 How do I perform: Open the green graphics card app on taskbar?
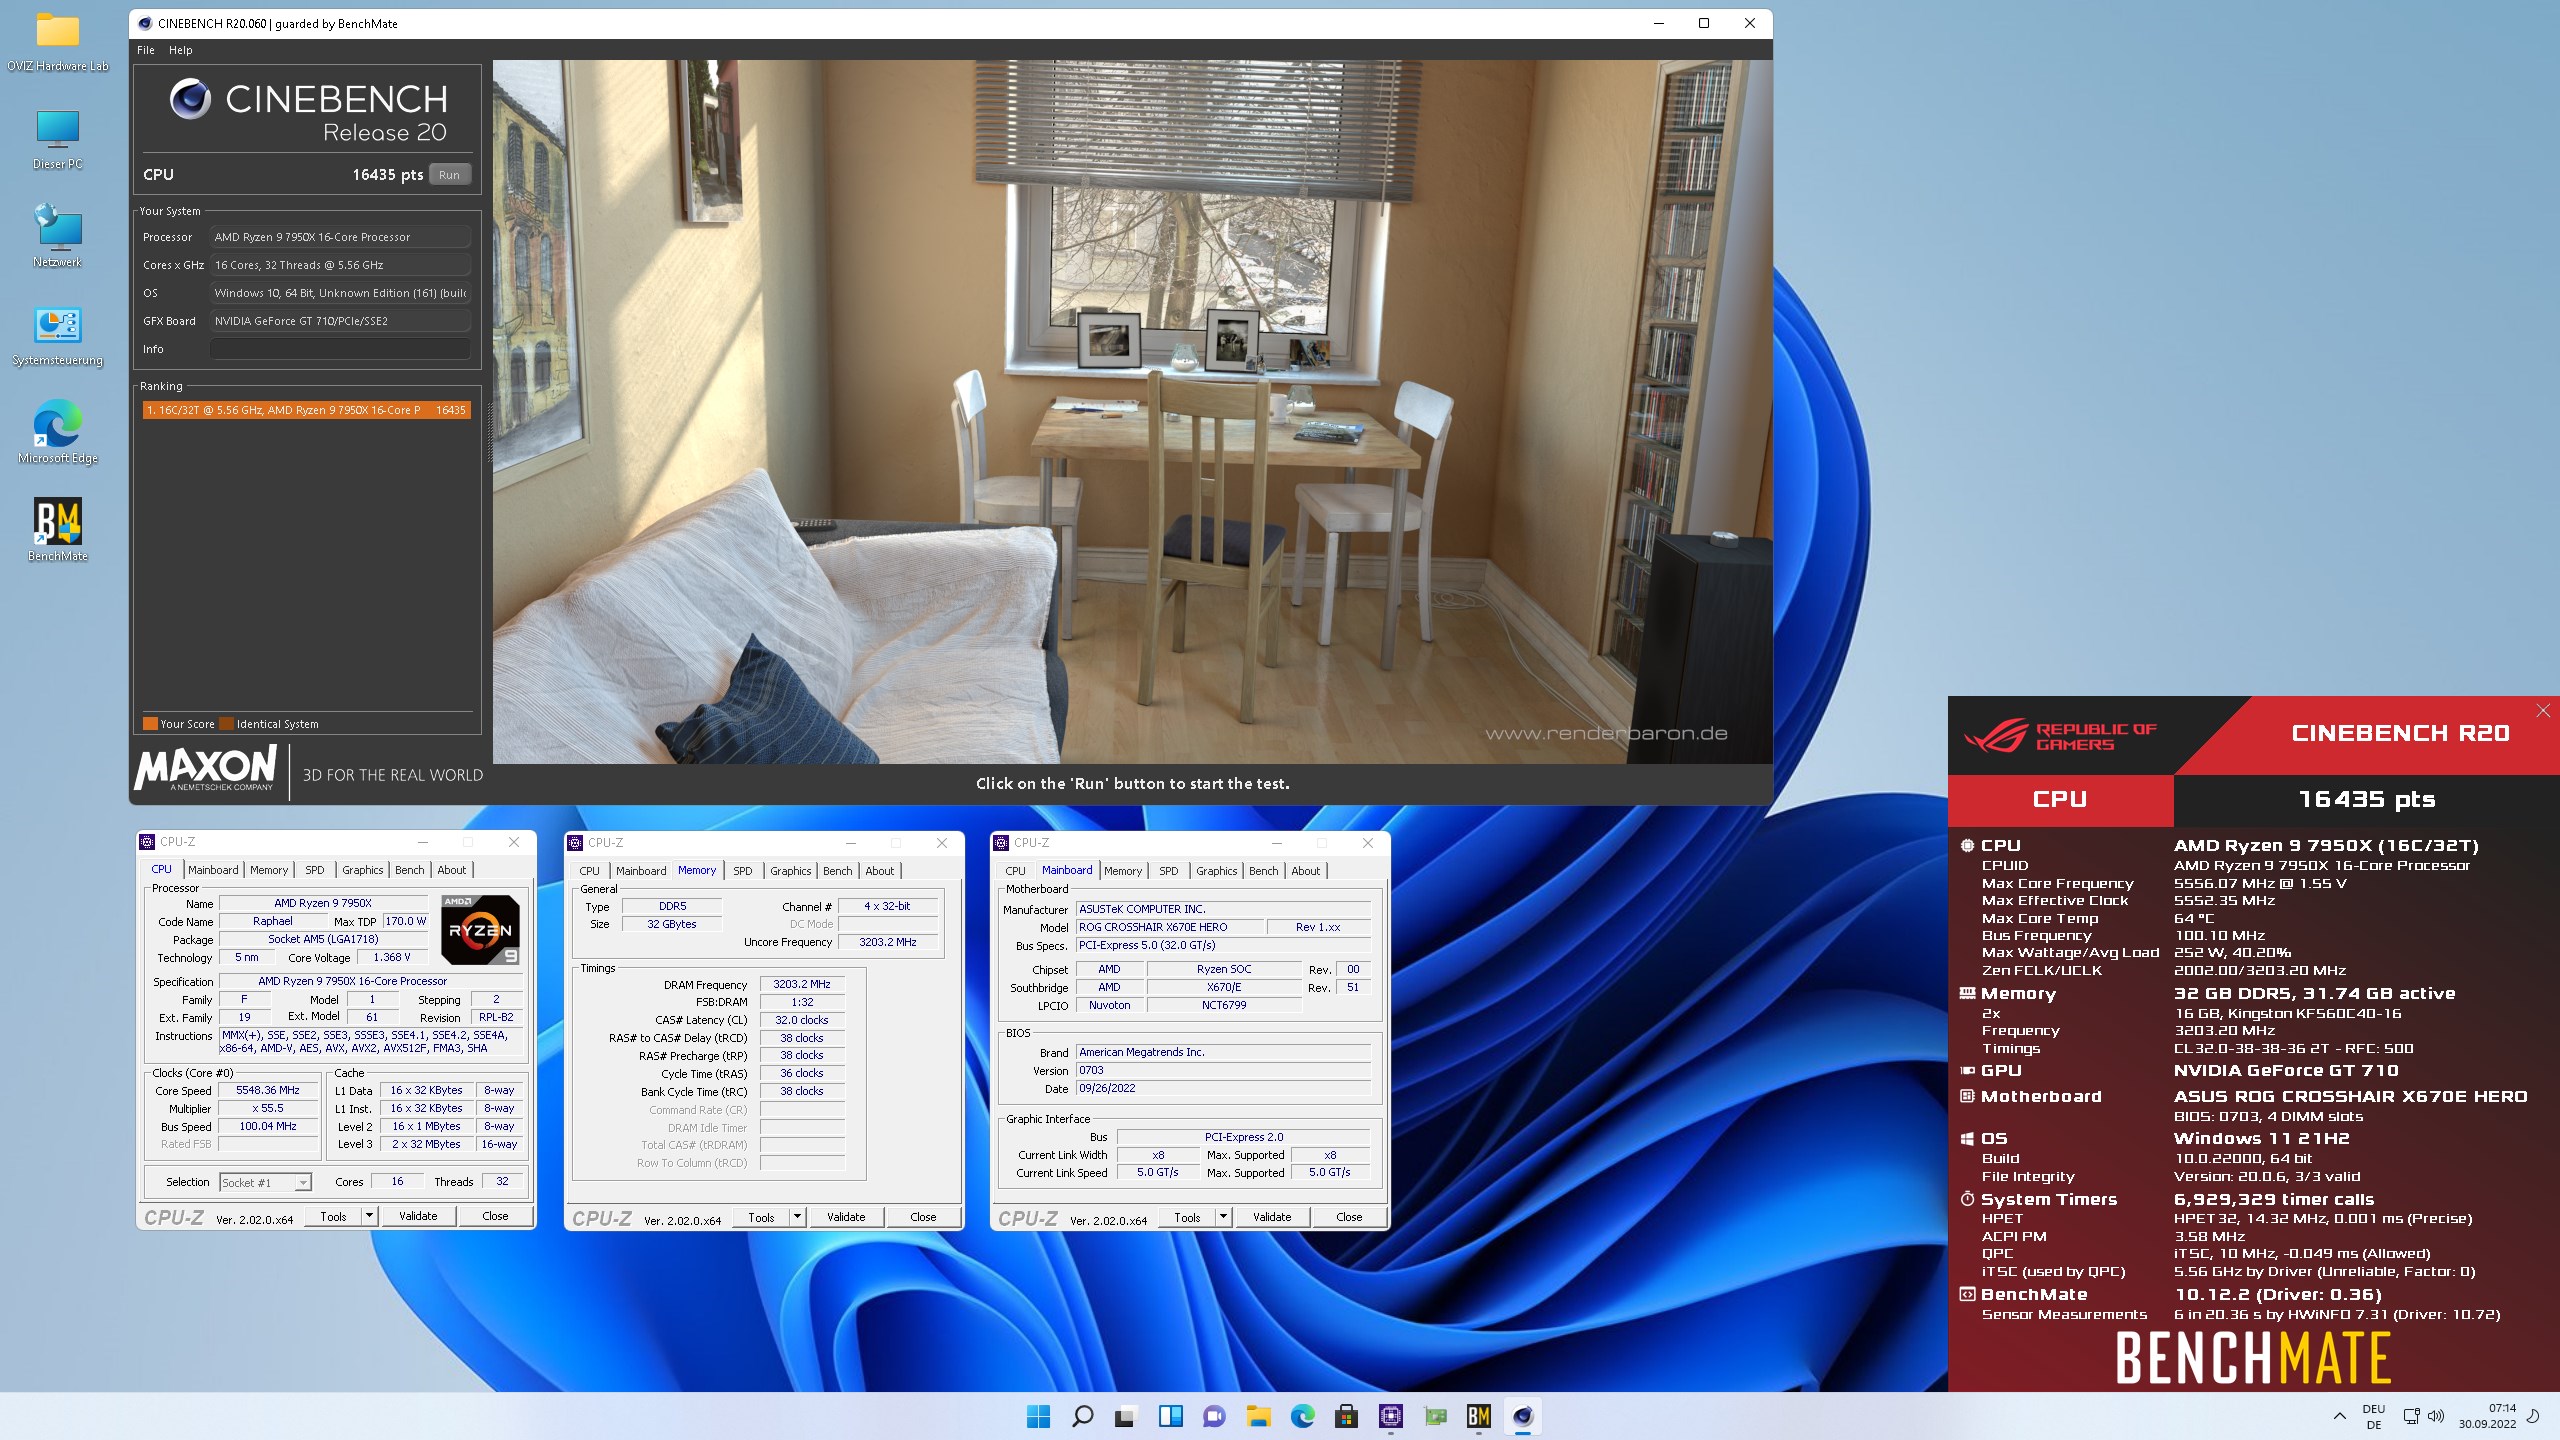coord(1434,1416)
